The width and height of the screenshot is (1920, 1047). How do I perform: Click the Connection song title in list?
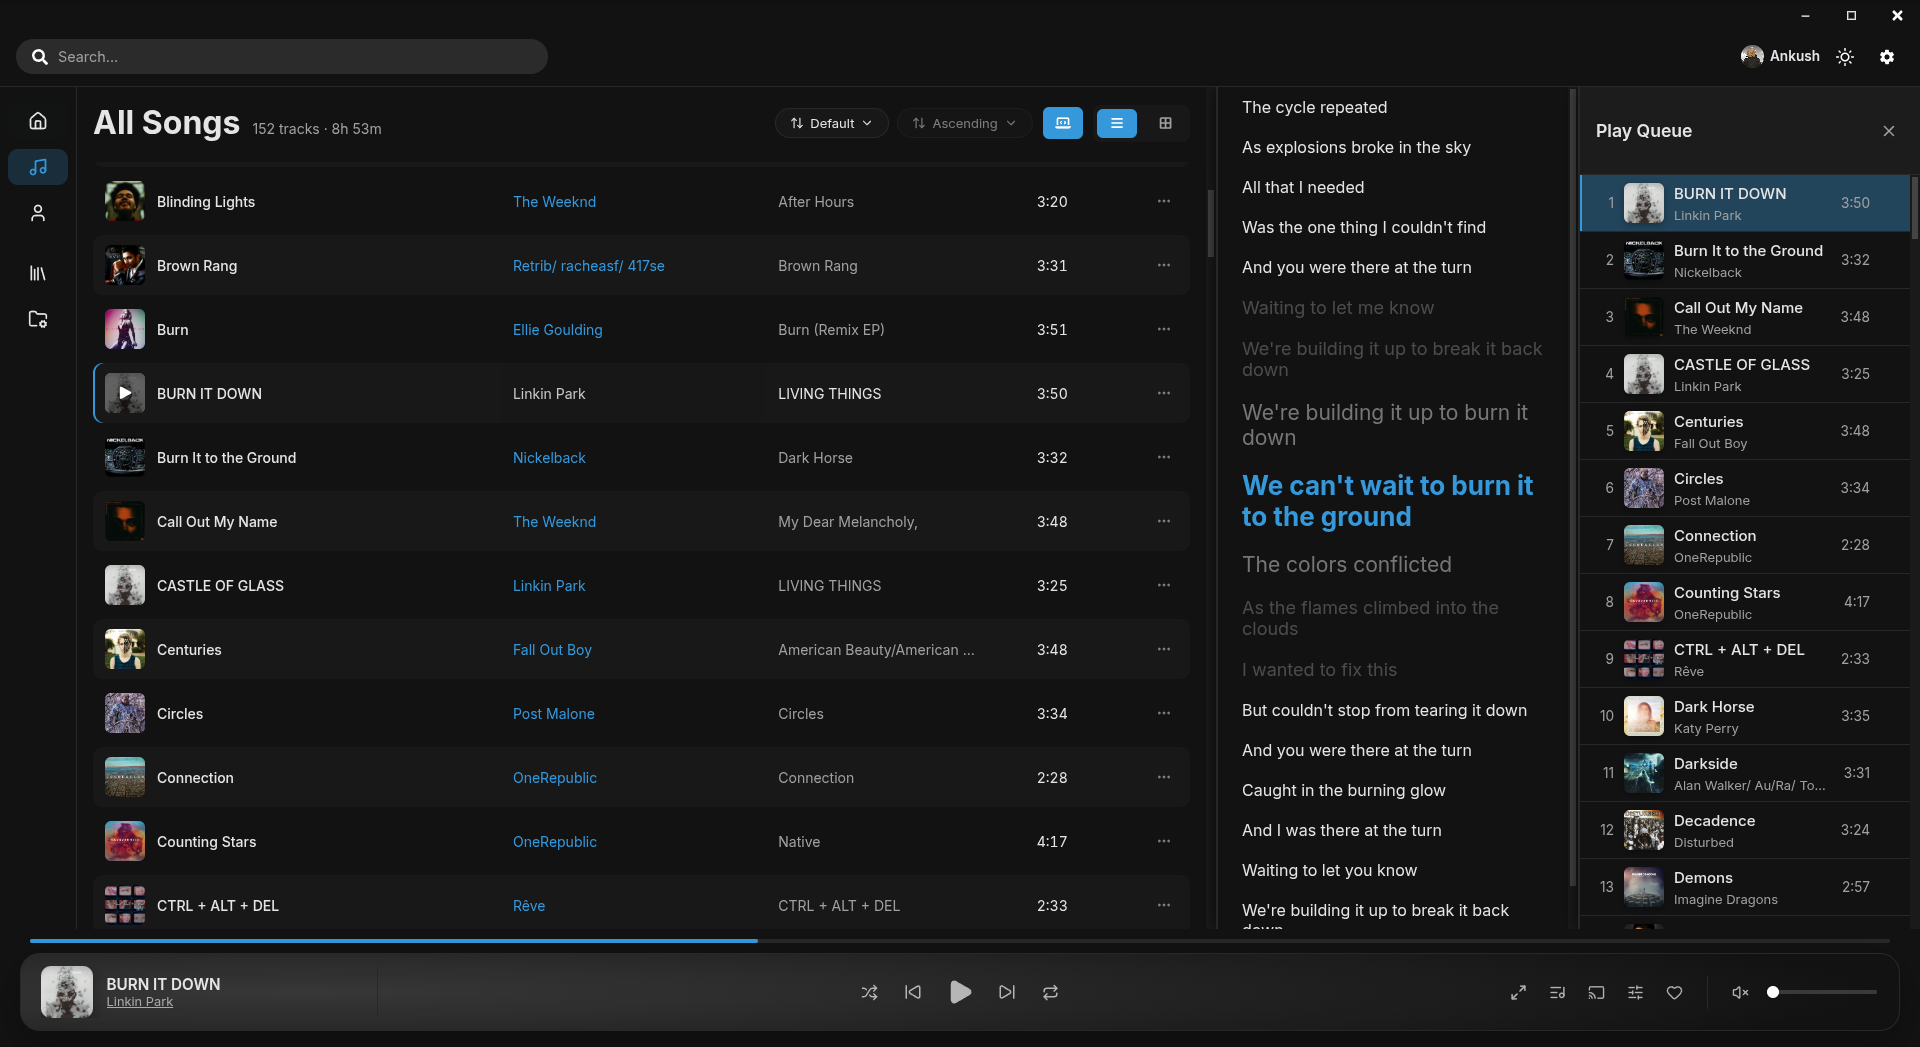tap(195, 778)
